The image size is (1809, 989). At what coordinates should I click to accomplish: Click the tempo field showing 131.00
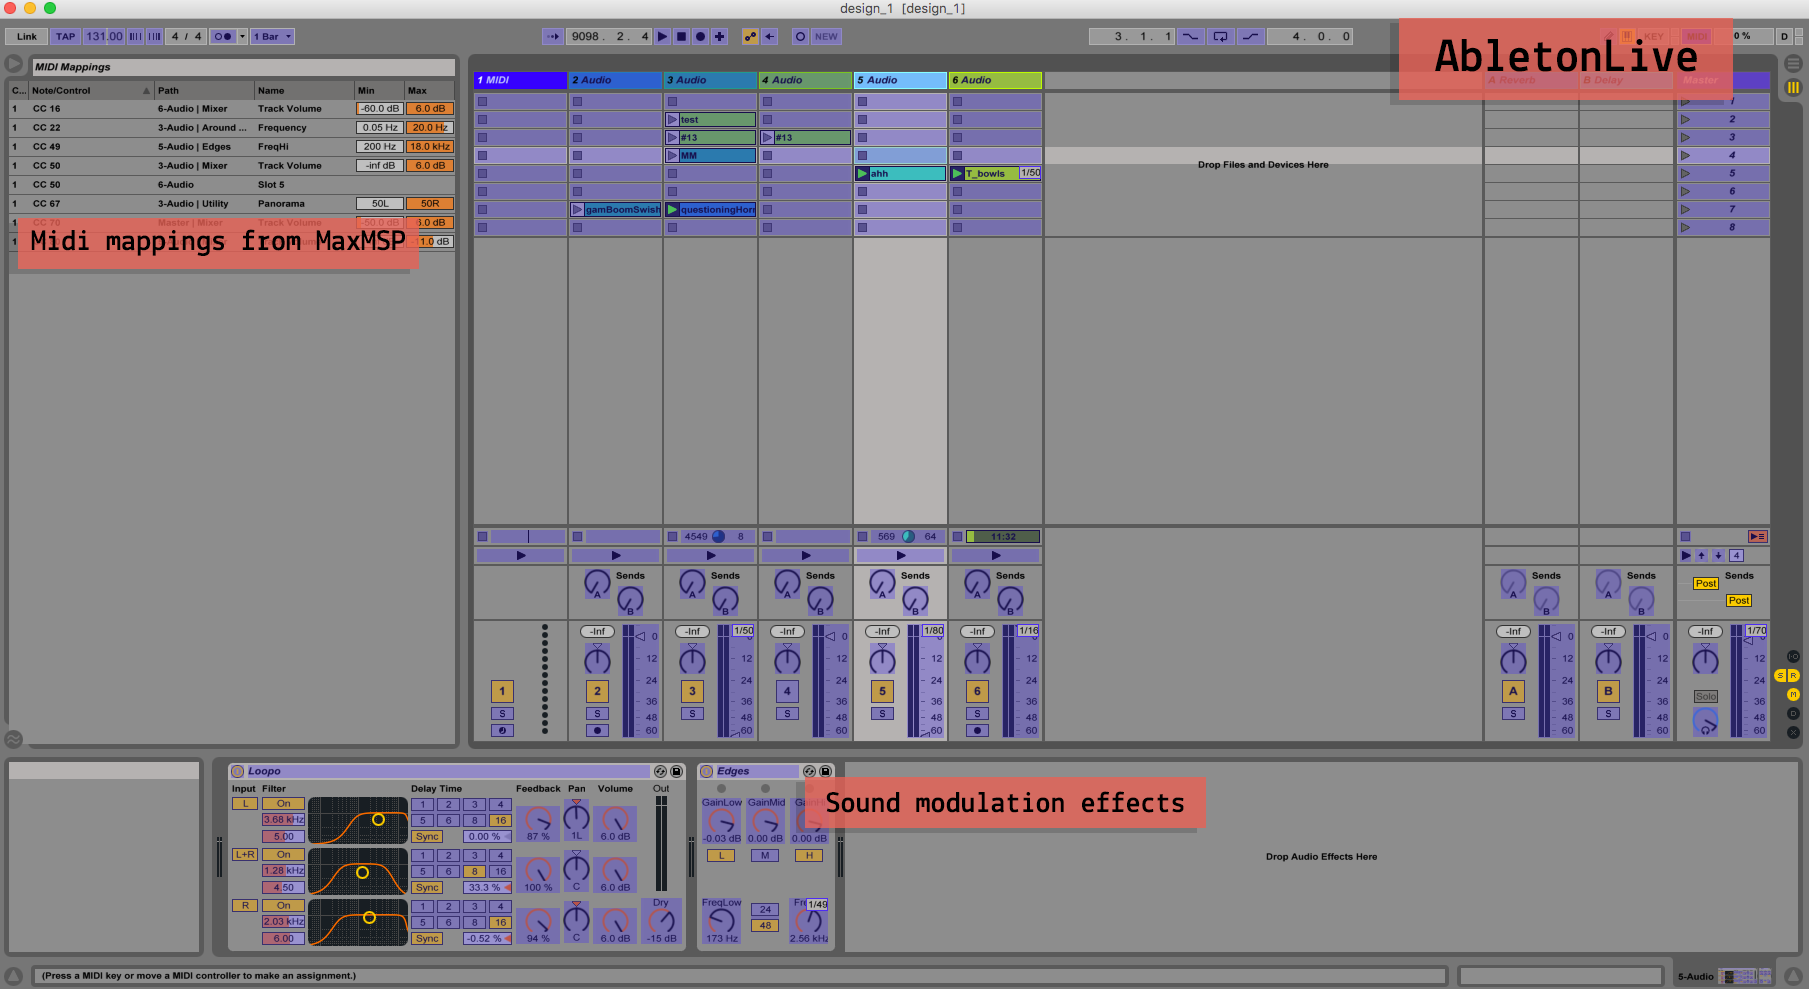pos(104,36)
